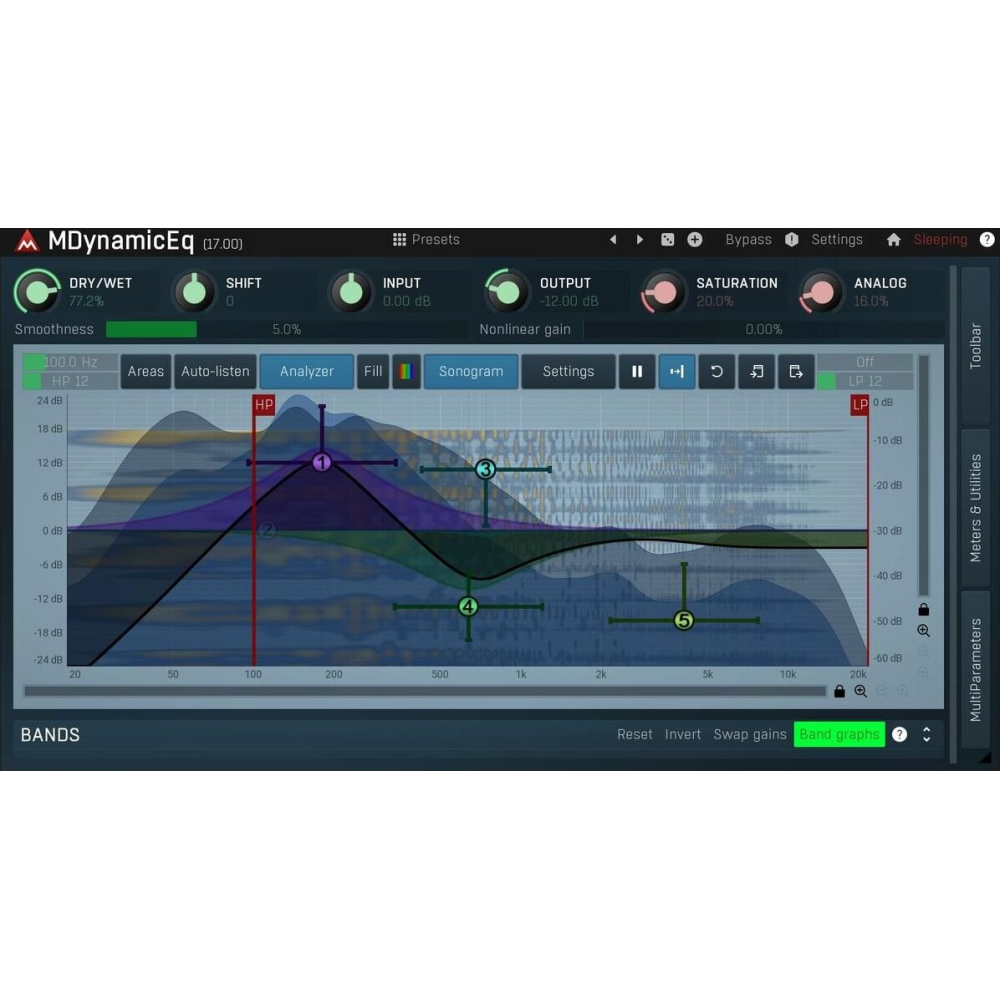Viewport: 1000px width, 1000px height.
Task: Open the Meters & Utilities side tab
Action: [975, 510]
